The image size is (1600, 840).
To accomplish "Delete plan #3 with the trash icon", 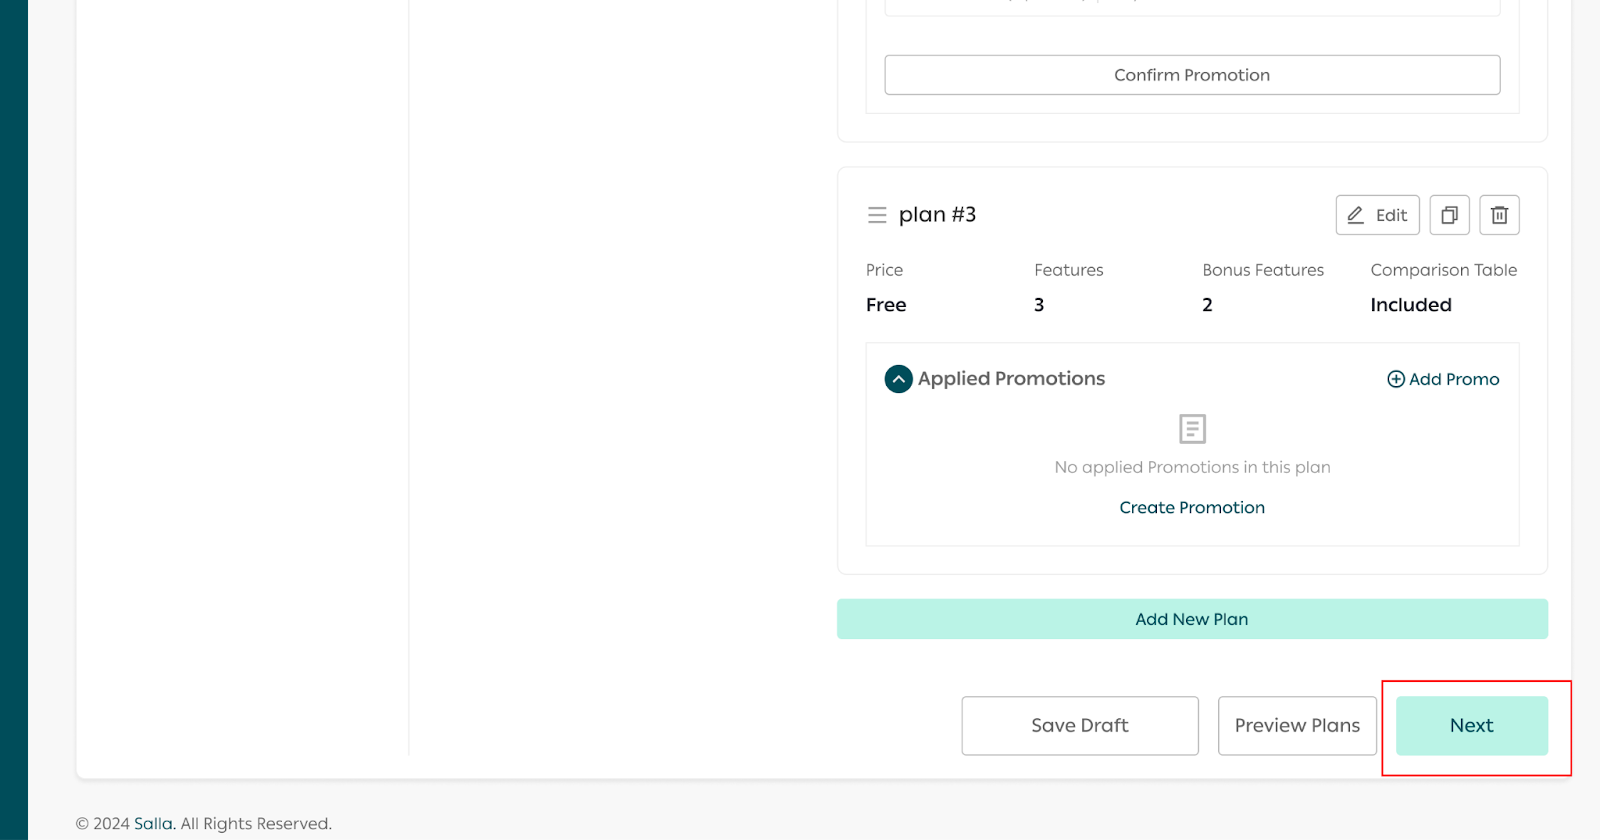I will pos(1499,215).
